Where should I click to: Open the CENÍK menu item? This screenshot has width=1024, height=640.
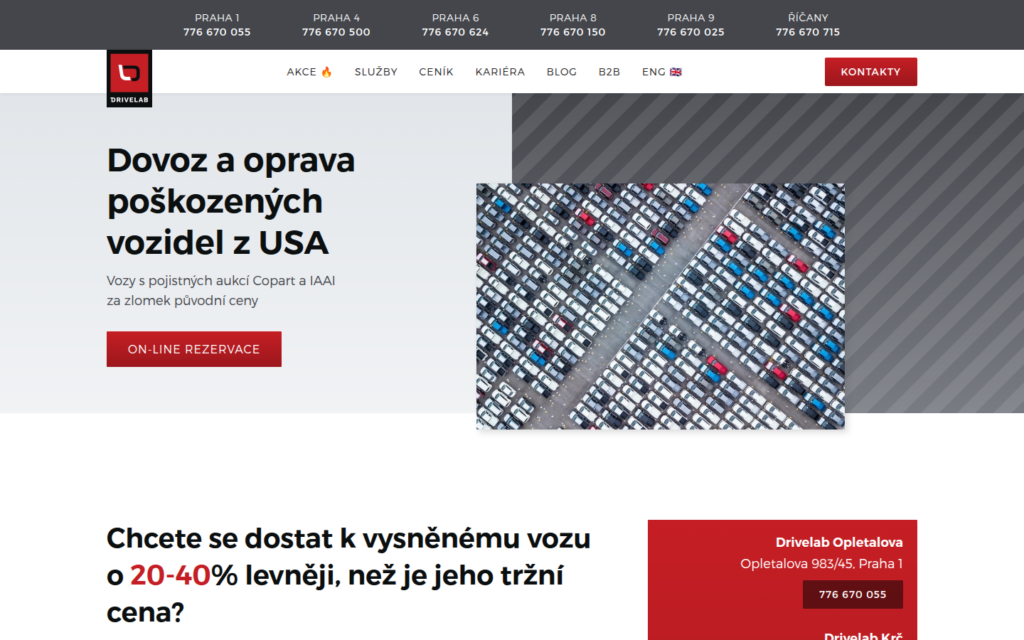tap(436, 72)
